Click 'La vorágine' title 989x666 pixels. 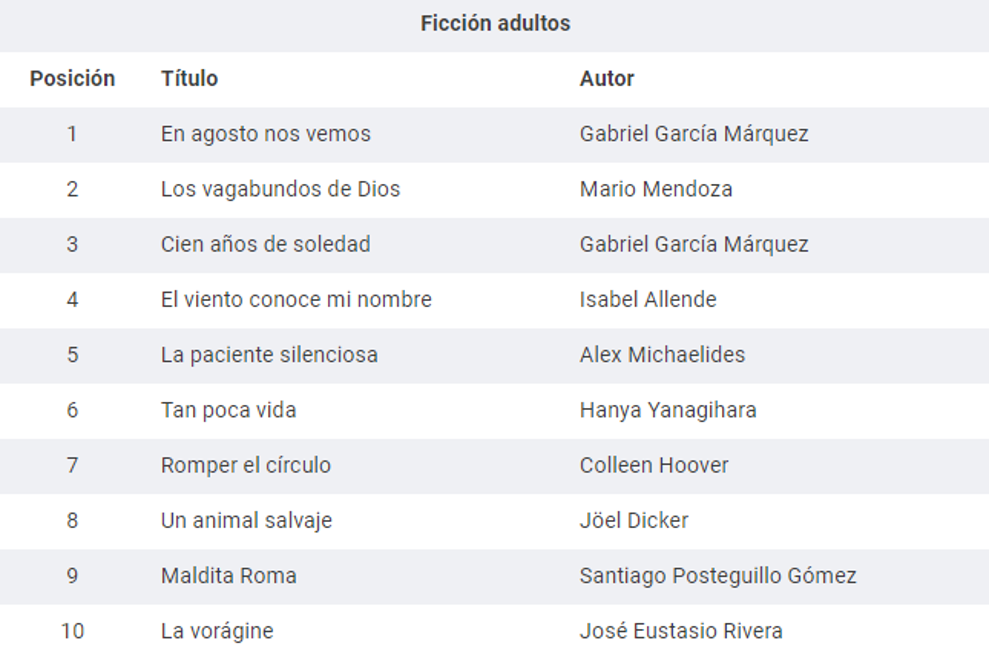tap(216, 631)
